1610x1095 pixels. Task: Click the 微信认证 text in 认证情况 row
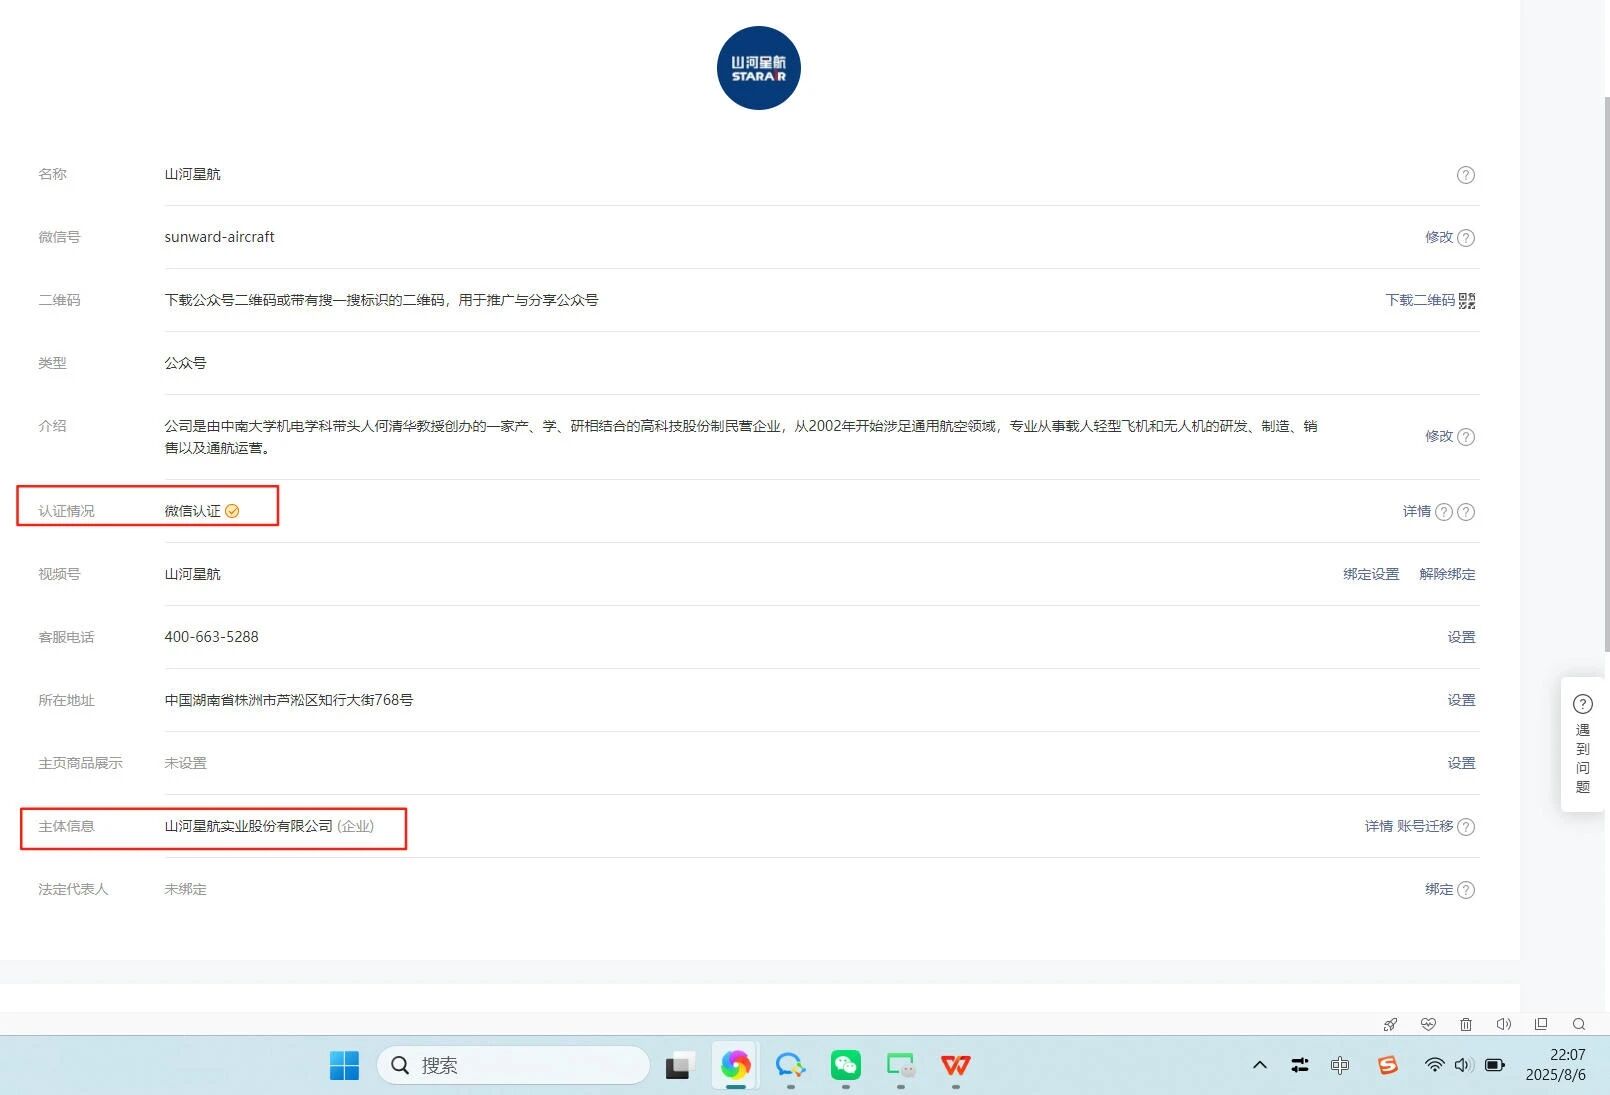pyautogui.click(x=192, y=511)
